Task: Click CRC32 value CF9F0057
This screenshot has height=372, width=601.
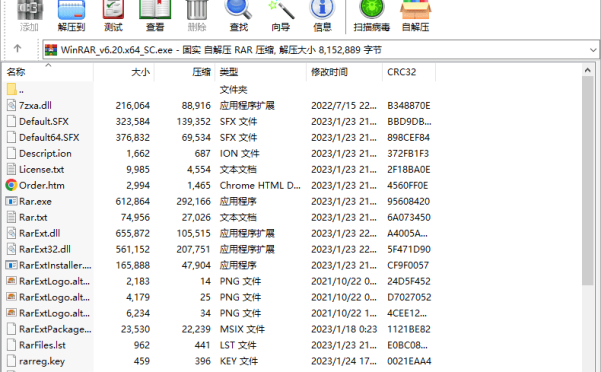Action: pos(408,265)
